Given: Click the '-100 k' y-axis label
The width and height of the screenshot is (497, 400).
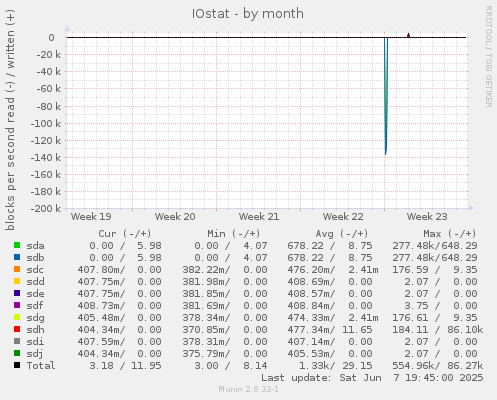Looking at the screenshot, I should tap(46, 124).
